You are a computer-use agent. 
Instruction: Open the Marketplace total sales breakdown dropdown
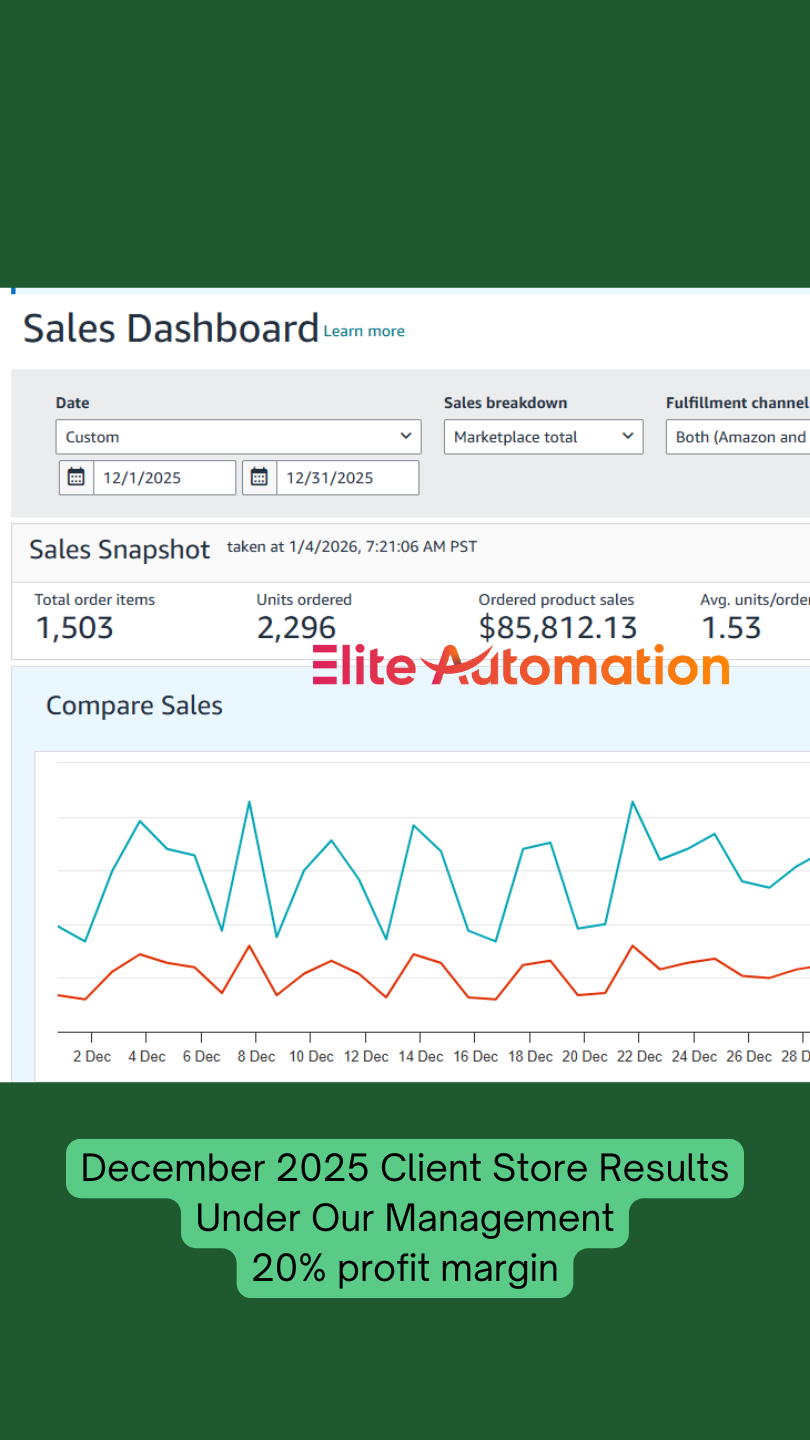tap(543, 437)
